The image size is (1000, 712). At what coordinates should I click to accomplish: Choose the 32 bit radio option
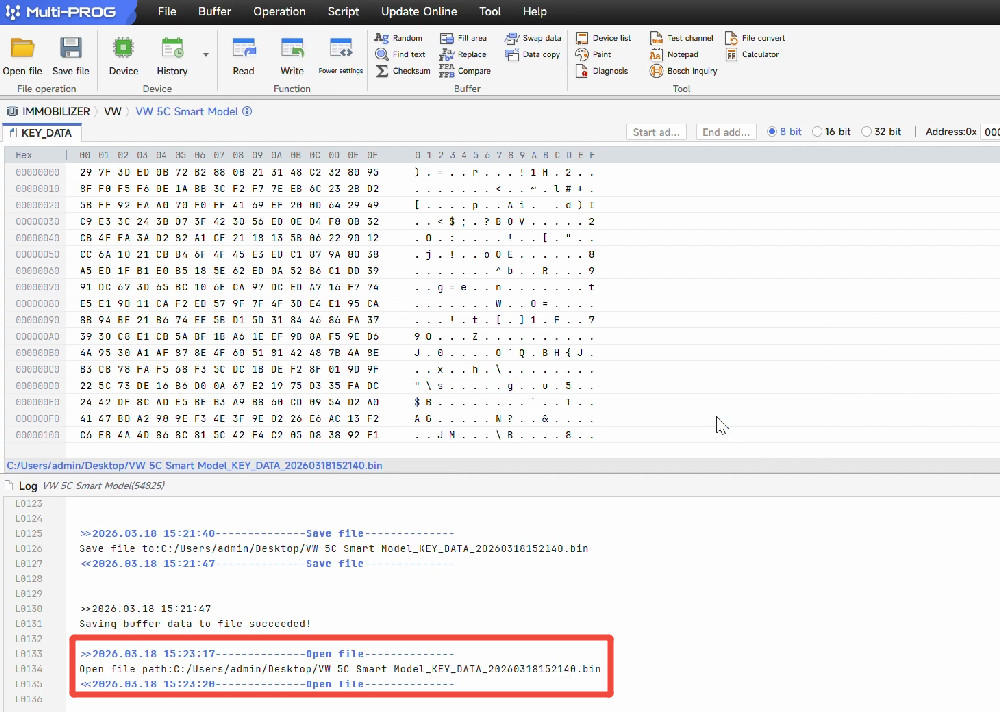pyautogui.click(x=867, y=132)
